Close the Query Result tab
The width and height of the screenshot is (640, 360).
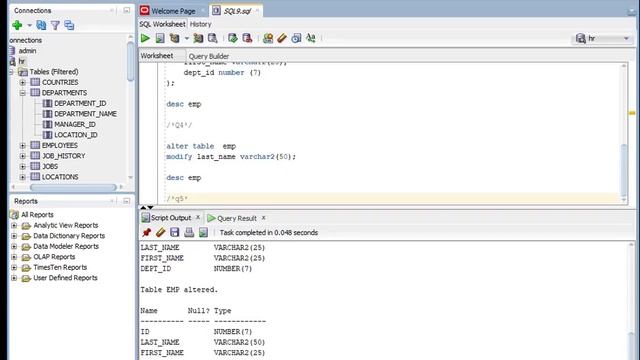(x=264, y=218)
